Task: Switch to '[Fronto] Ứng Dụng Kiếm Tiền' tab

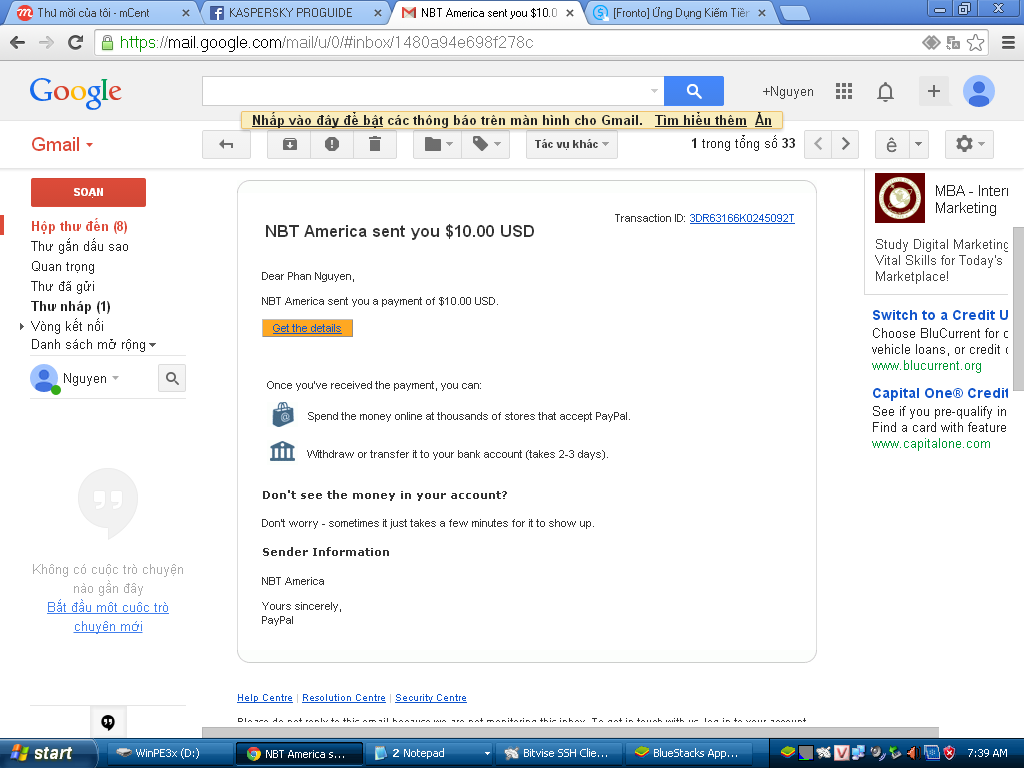Action: tap(679, 12)
